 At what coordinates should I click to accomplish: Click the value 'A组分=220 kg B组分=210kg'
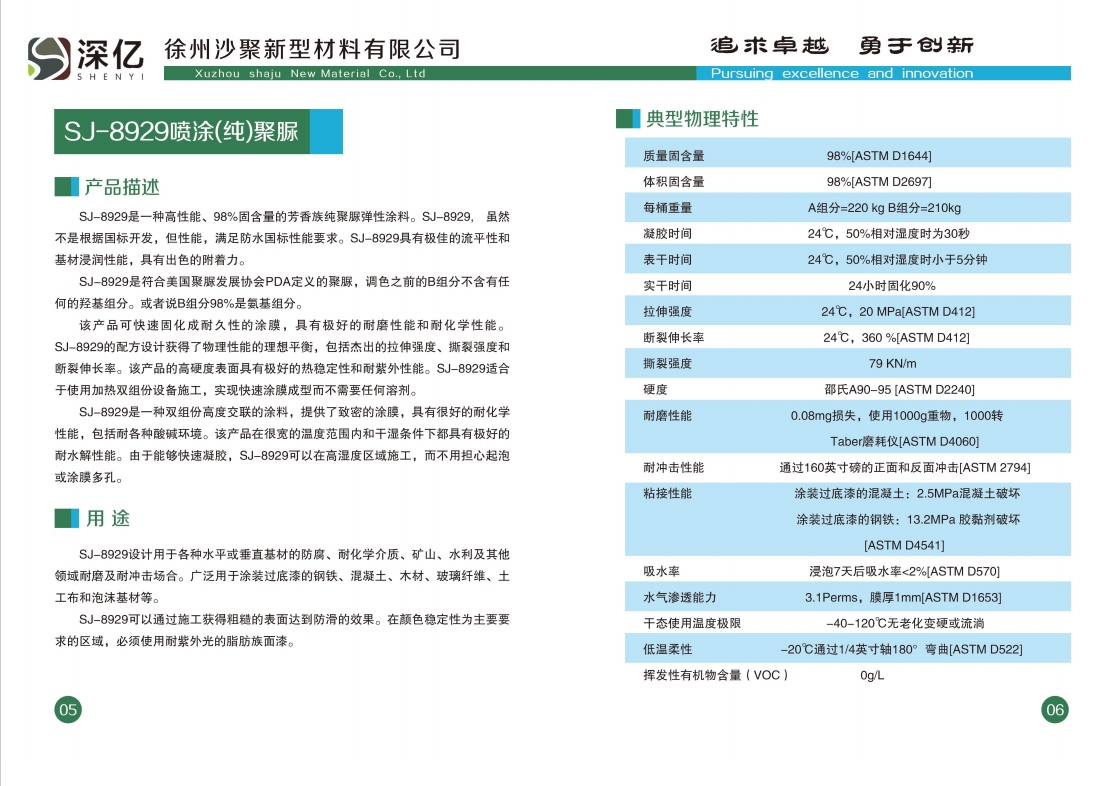(884, 208)
